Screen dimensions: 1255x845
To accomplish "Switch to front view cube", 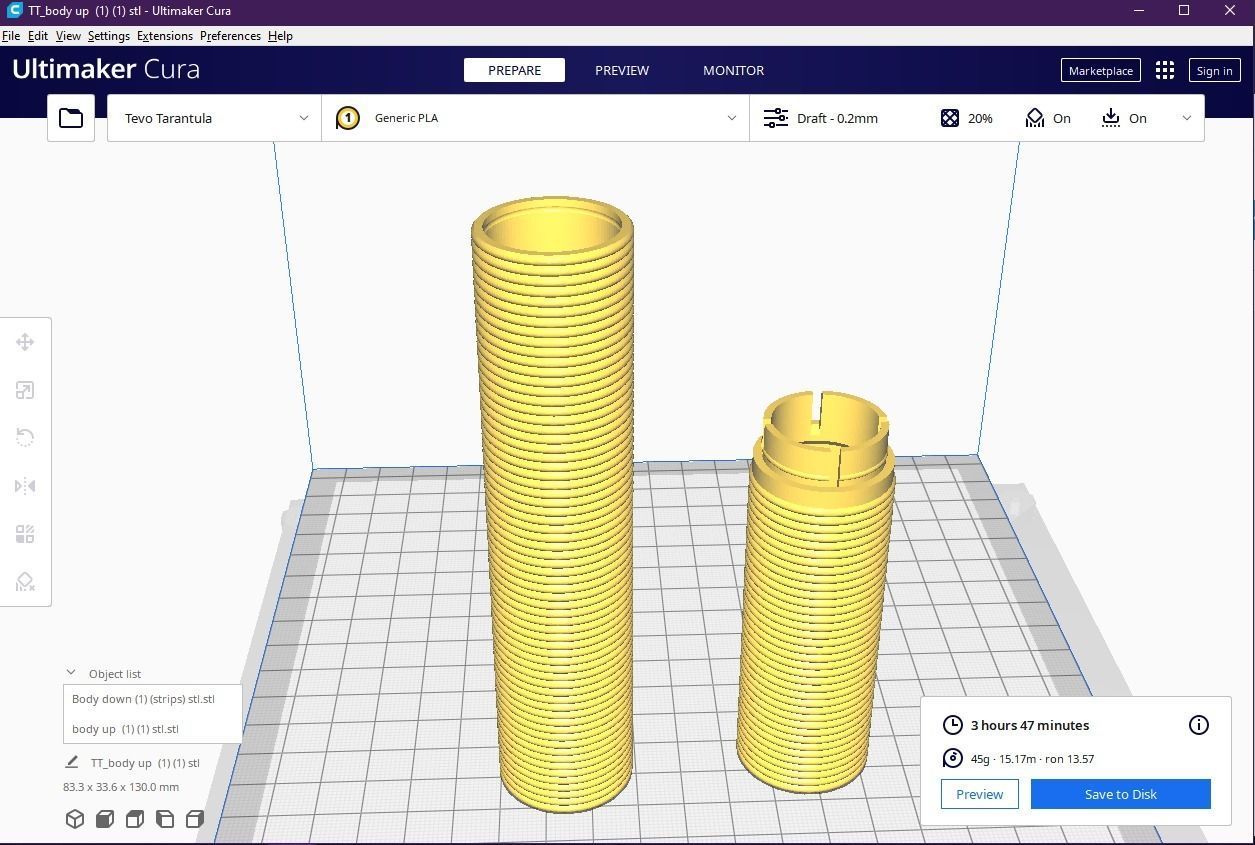I will tap(105, 819).
